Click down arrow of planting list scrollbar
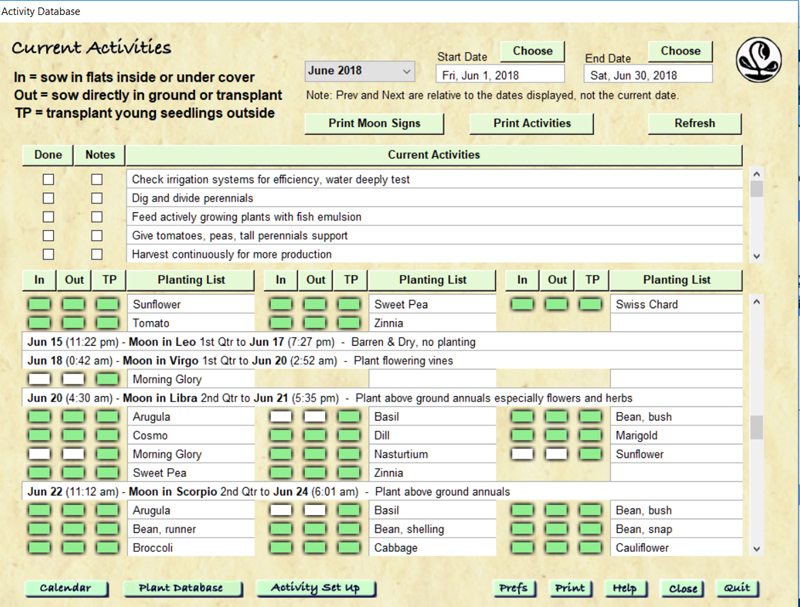Image resolution: width=800 pixels, height=607 pixels. tap(757, 549)
